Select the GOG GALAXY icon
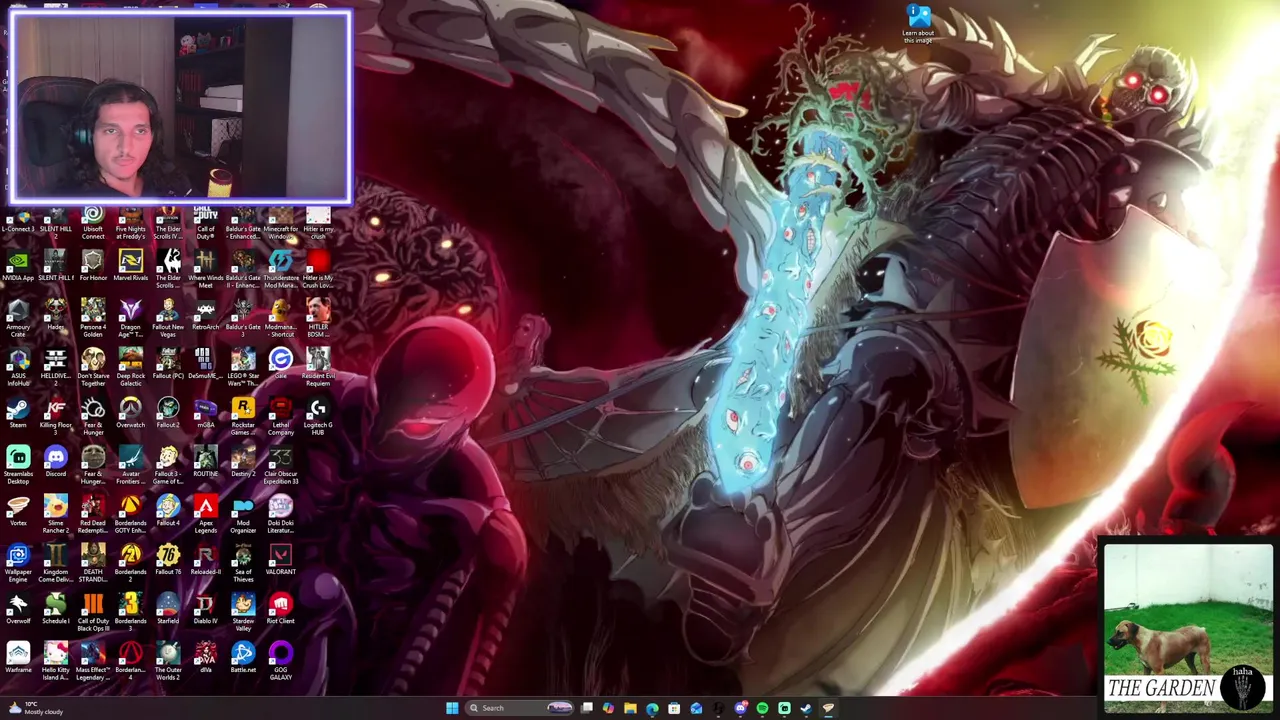The image size is (1280, 720). [280, 662]
